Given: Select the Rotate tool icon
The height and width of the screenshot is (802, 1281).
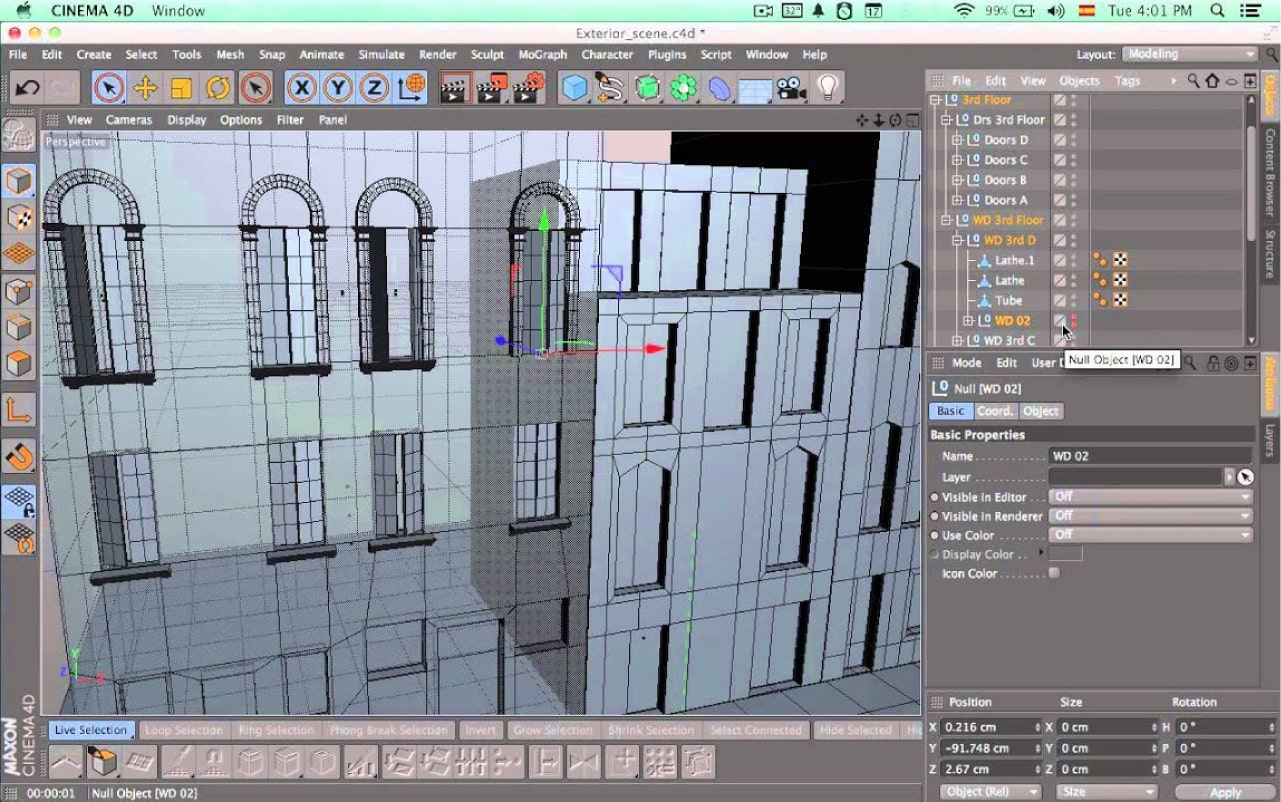Looking at the screenshot, I should [x=218, y=88].
